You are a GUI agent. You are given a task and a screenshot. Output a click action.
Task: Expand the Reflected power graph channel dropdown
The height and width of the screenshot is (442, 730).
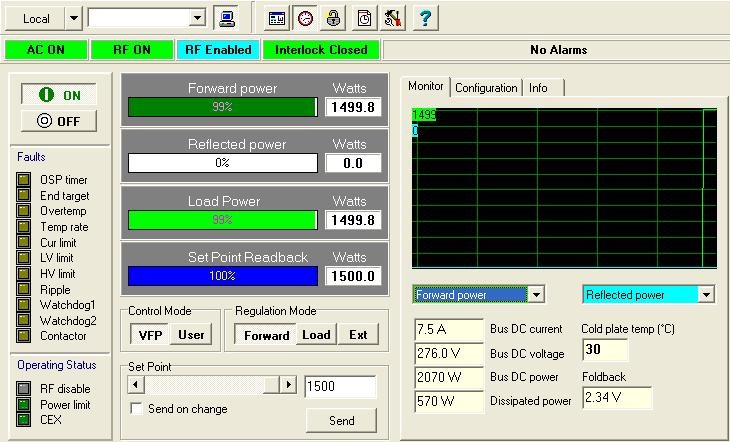click(x=707, y=295)
